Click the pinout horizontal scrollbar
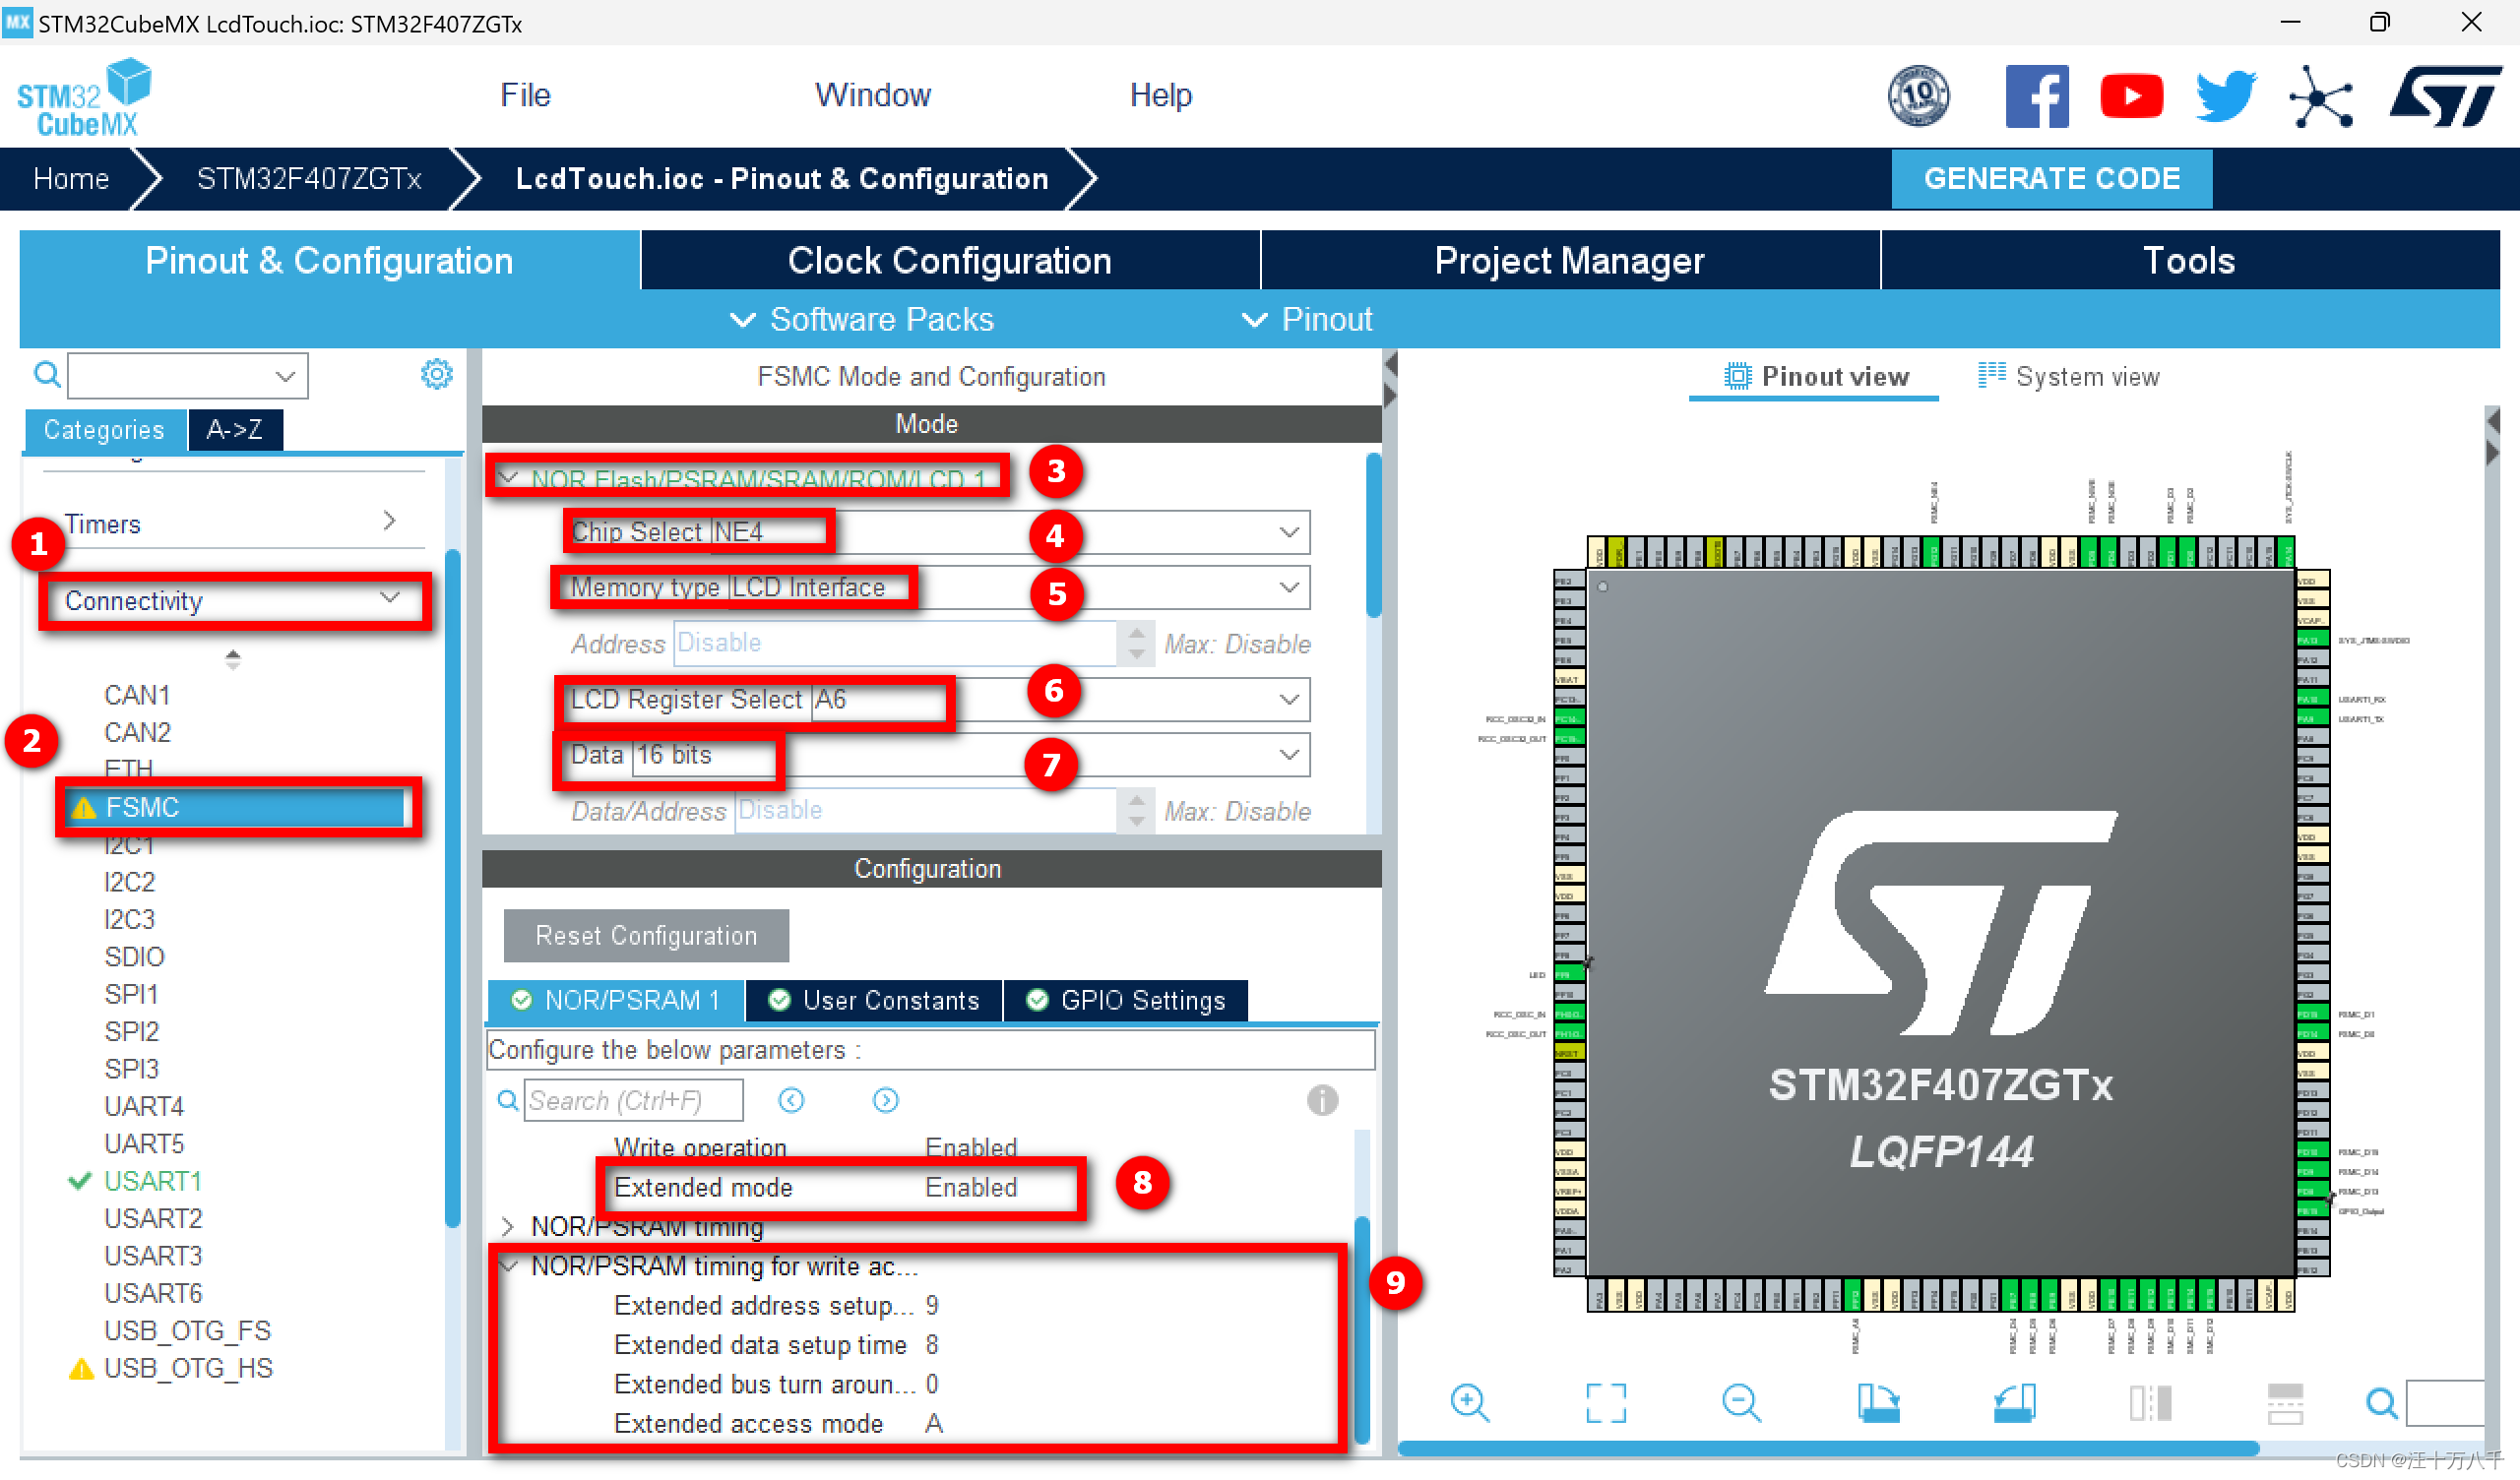The height and width of the screenshot is (1480, 2520). (x=1828, y=1449)
